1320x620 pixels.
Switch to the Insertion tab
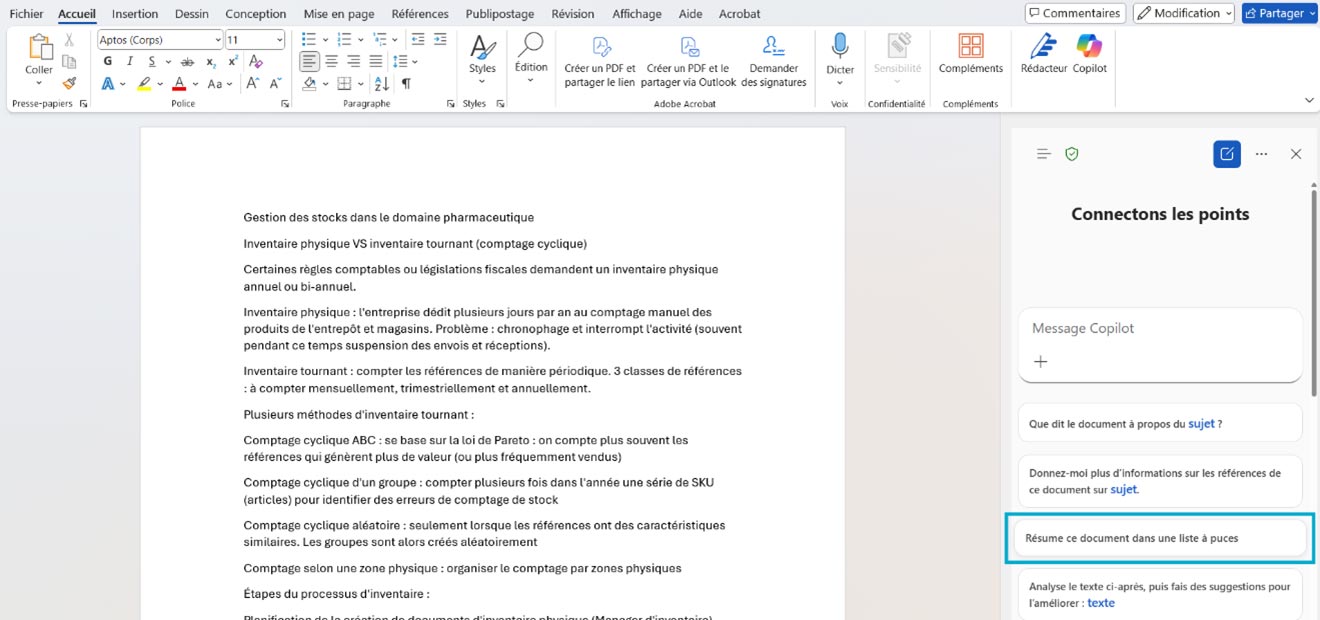[x=135, y=14]
